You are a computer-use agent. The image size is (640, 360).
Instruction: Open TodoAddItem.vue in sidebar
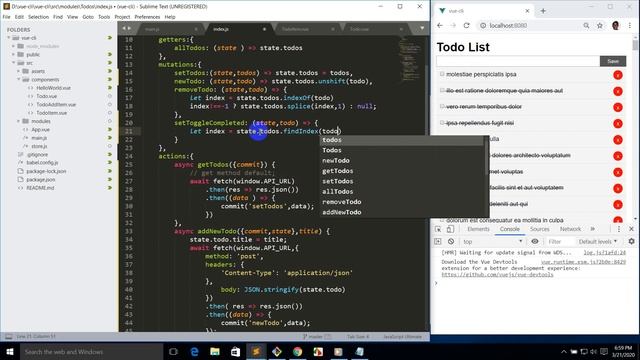pyautogui.click(x=56, y=104)
